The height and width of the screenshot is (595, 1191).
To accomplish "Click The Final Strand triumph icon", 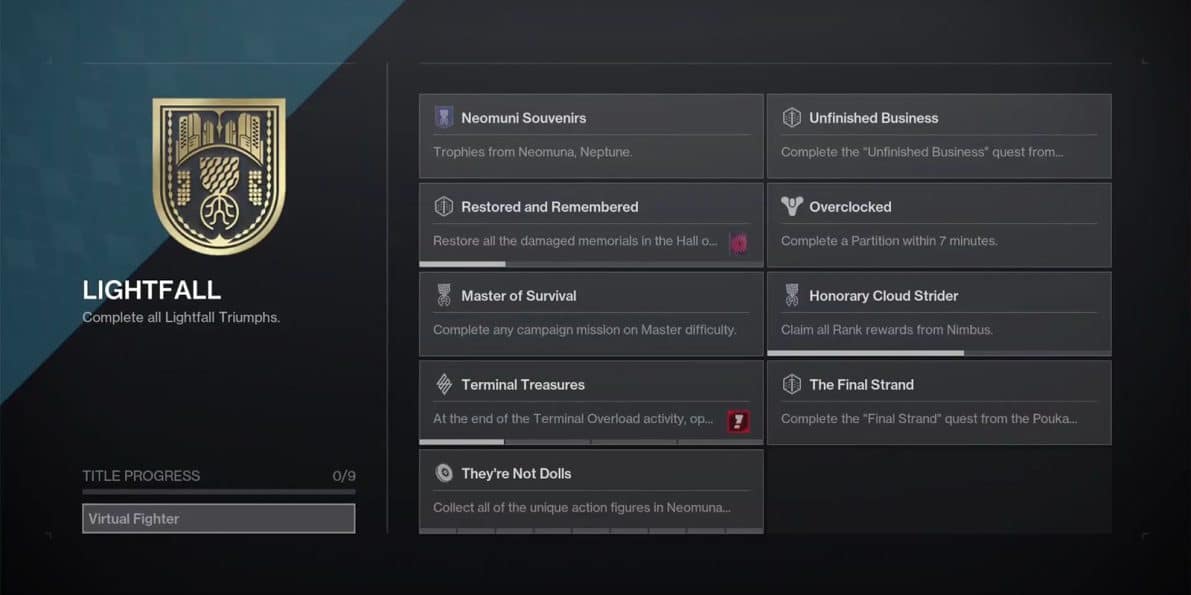I will (x=791, y=385).
